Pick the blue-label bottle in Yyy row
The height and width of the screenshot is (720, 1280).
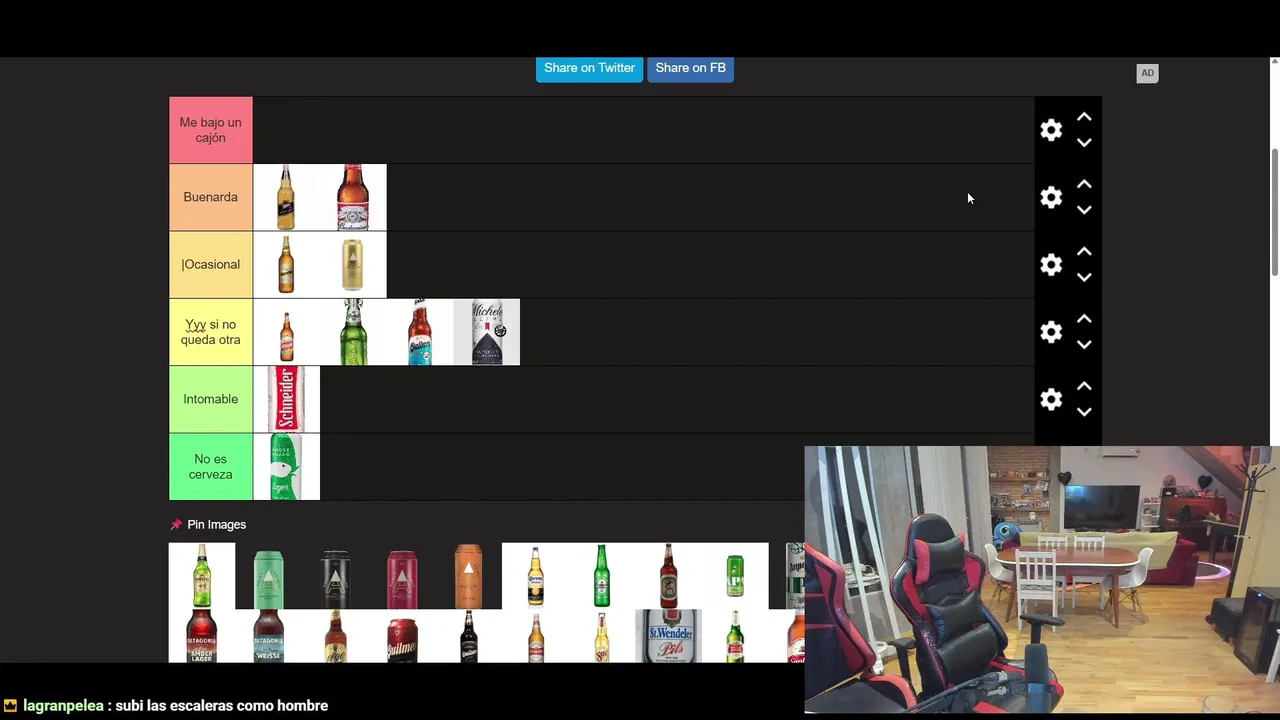click(x=420, y=332)
